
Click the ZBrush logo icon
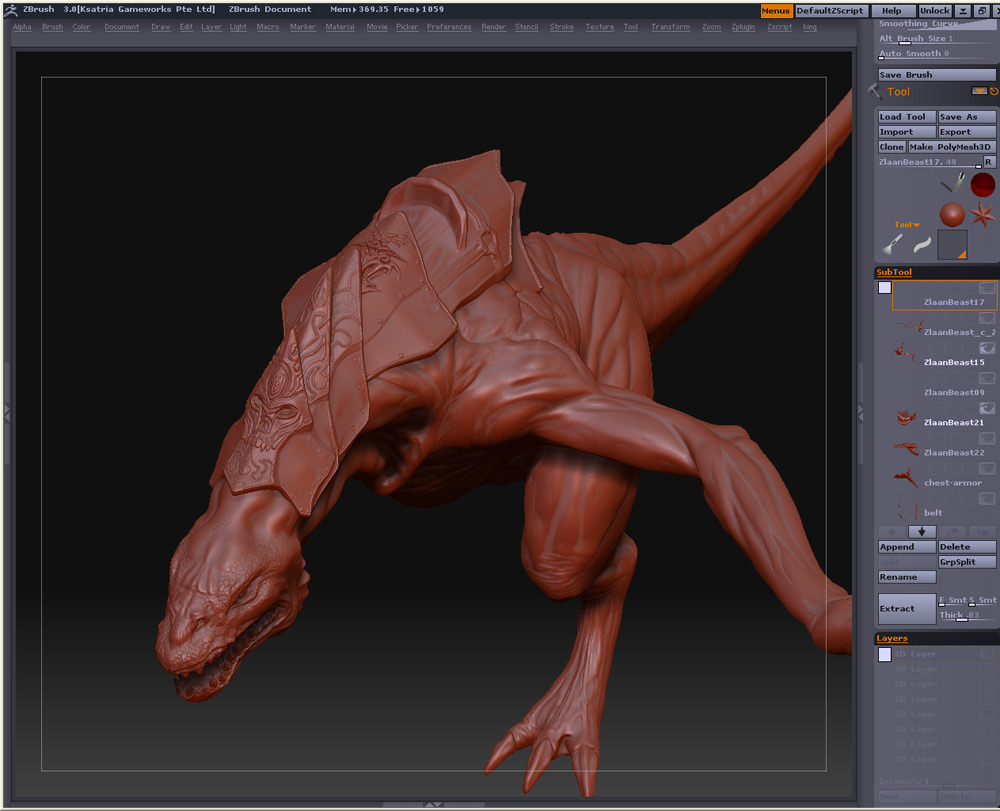[11, 10]
